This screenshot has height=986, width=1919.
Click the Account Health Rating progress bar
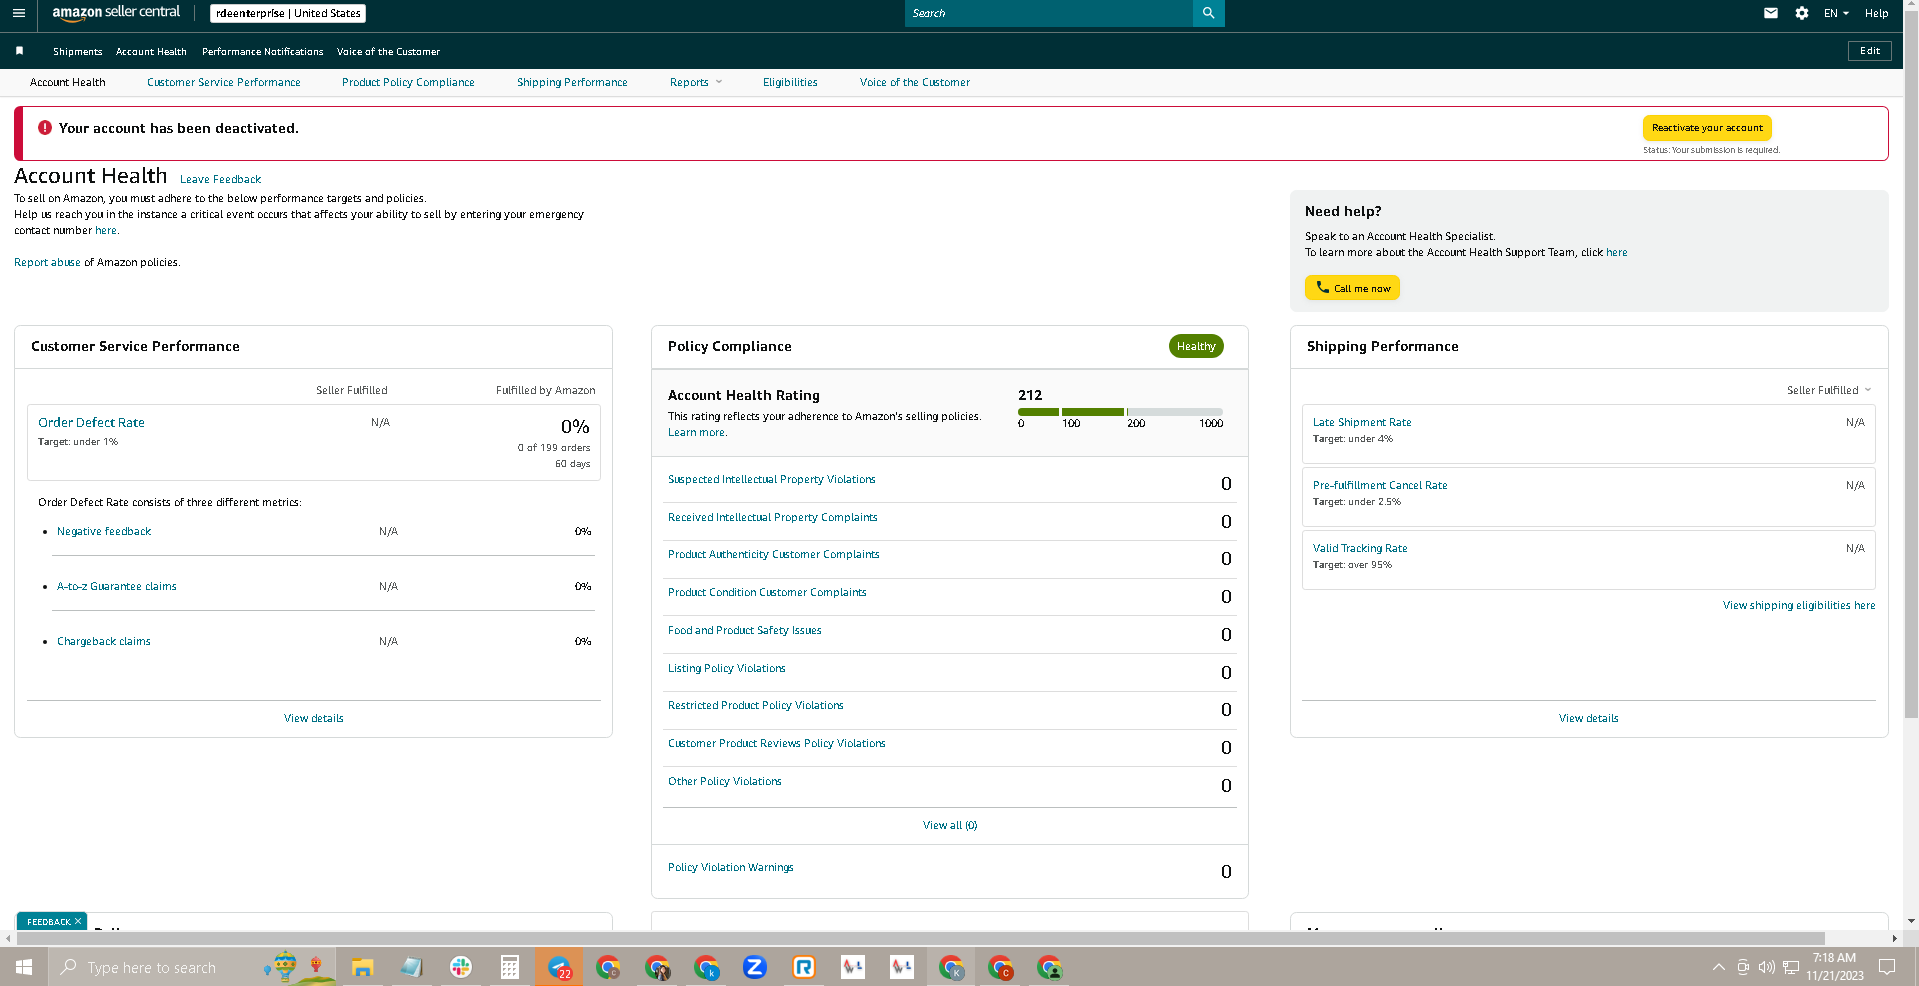point(1120,412)
